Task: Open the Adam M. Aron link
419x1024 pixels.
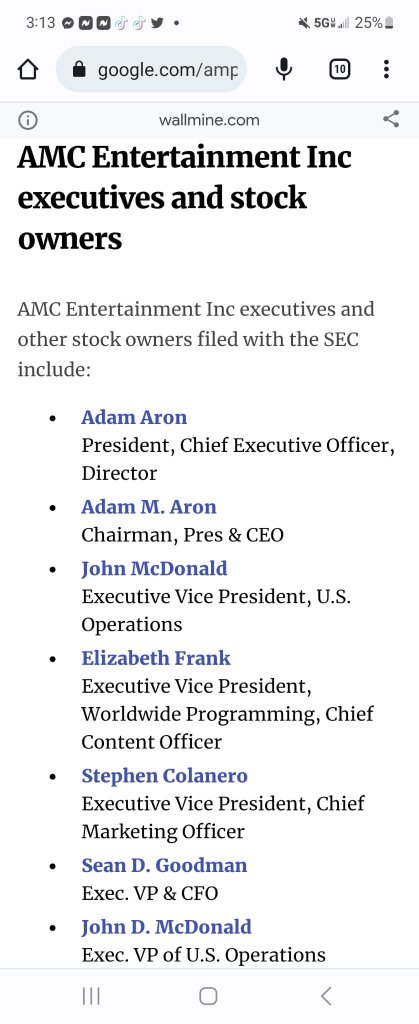Action: point(149,507)
